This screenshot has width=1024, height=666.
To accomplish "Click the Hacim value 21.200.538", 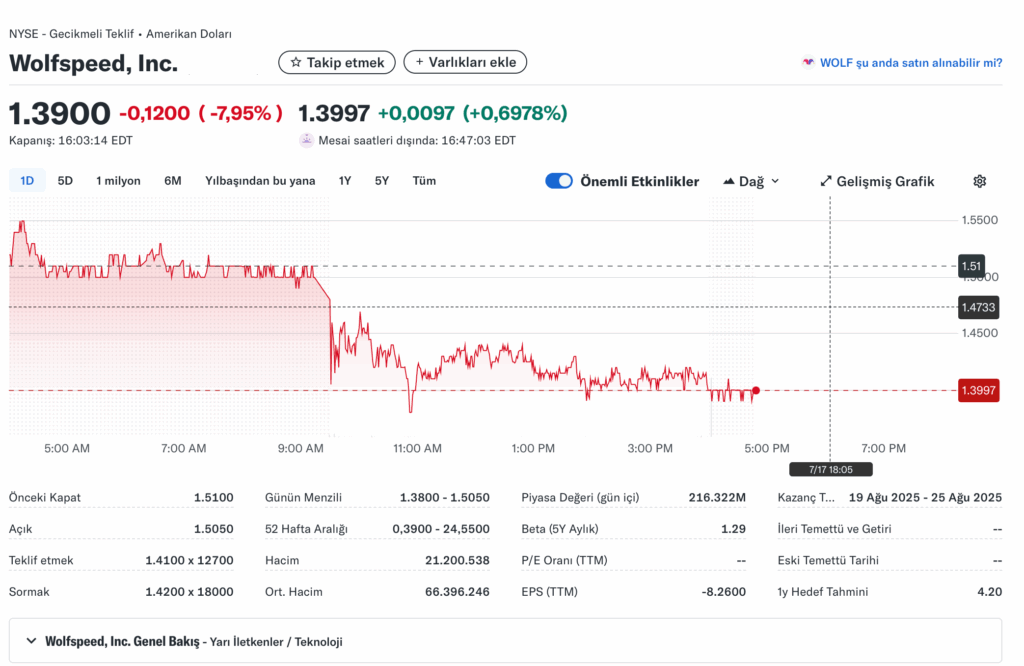I will [x=457, y=560].
